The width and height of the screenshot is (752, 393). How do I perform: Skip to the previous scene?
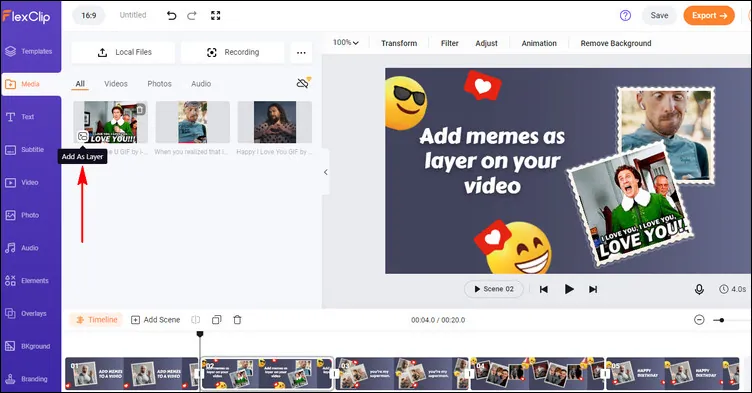coord(543,289)
